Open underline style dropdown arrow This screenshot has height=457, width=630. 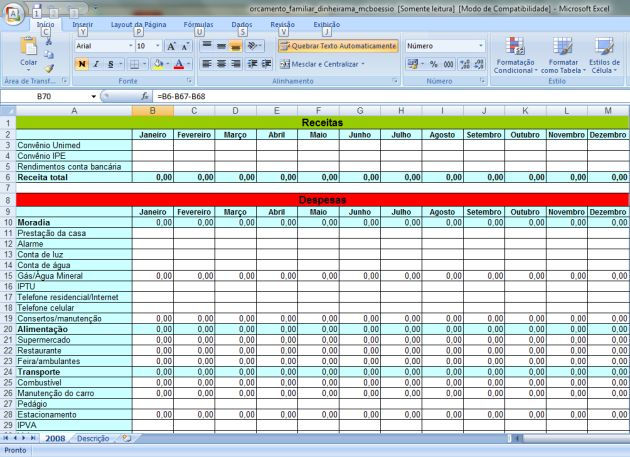point(121,64)
